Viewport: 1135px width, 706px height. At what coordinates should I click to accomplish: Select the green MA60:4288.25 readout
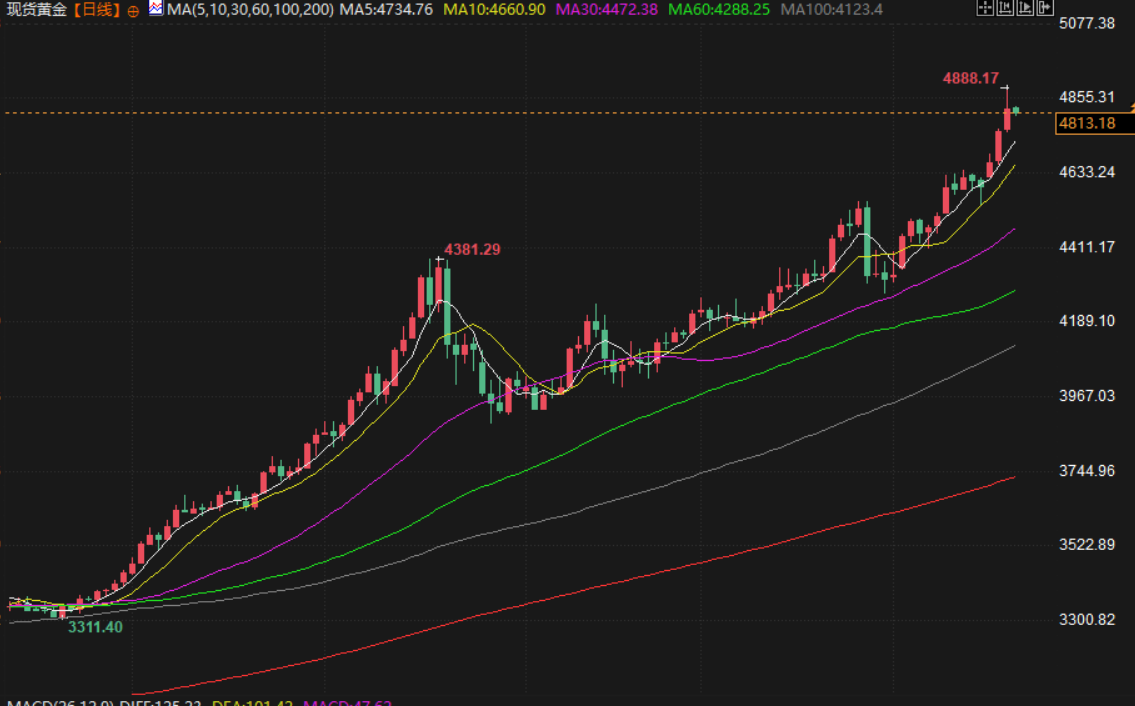pos(719,9)
